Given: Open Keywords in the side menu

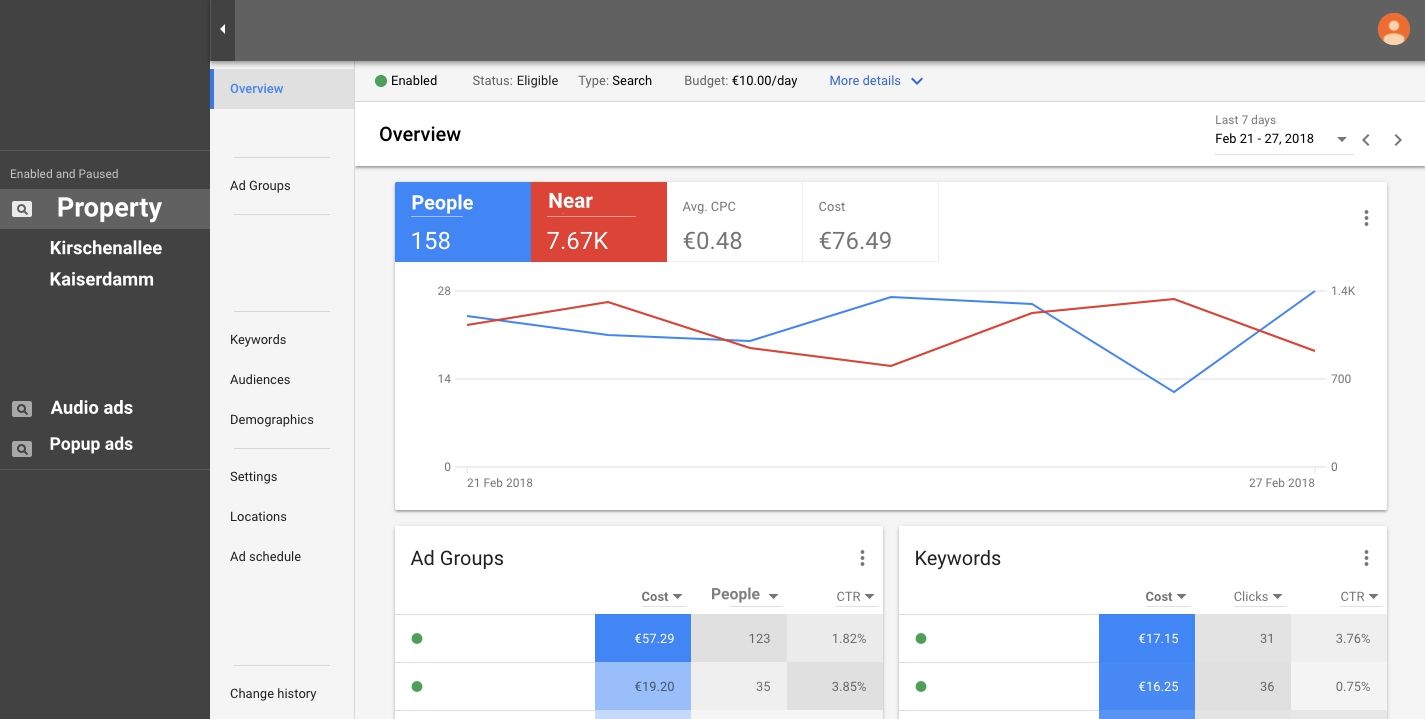Looking at the screenshot, I should point(258,340).
